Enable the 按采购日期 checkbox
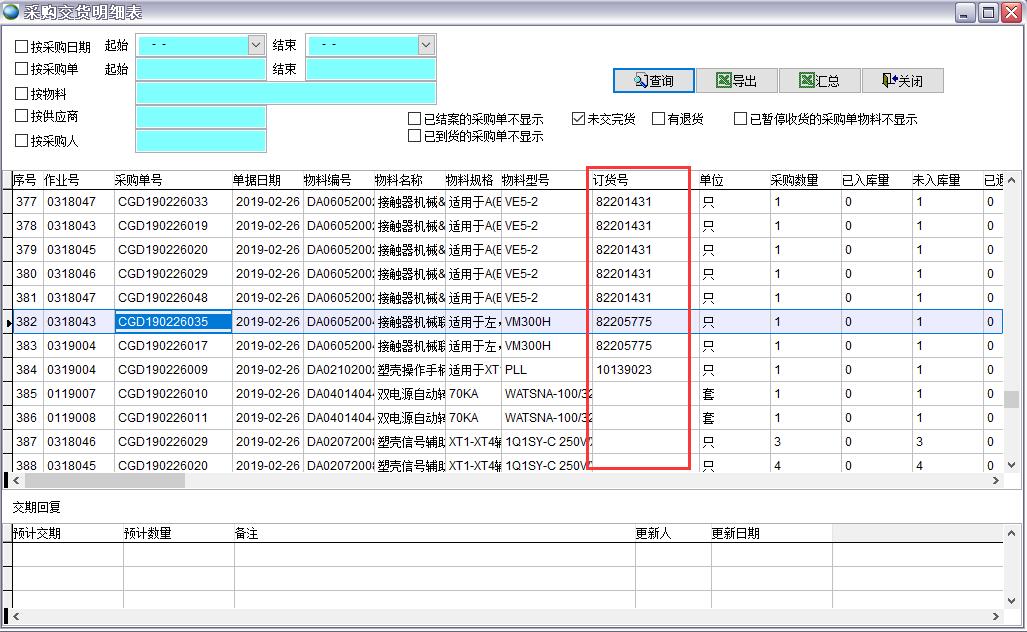1027x632 pixels. click(22, 46)
